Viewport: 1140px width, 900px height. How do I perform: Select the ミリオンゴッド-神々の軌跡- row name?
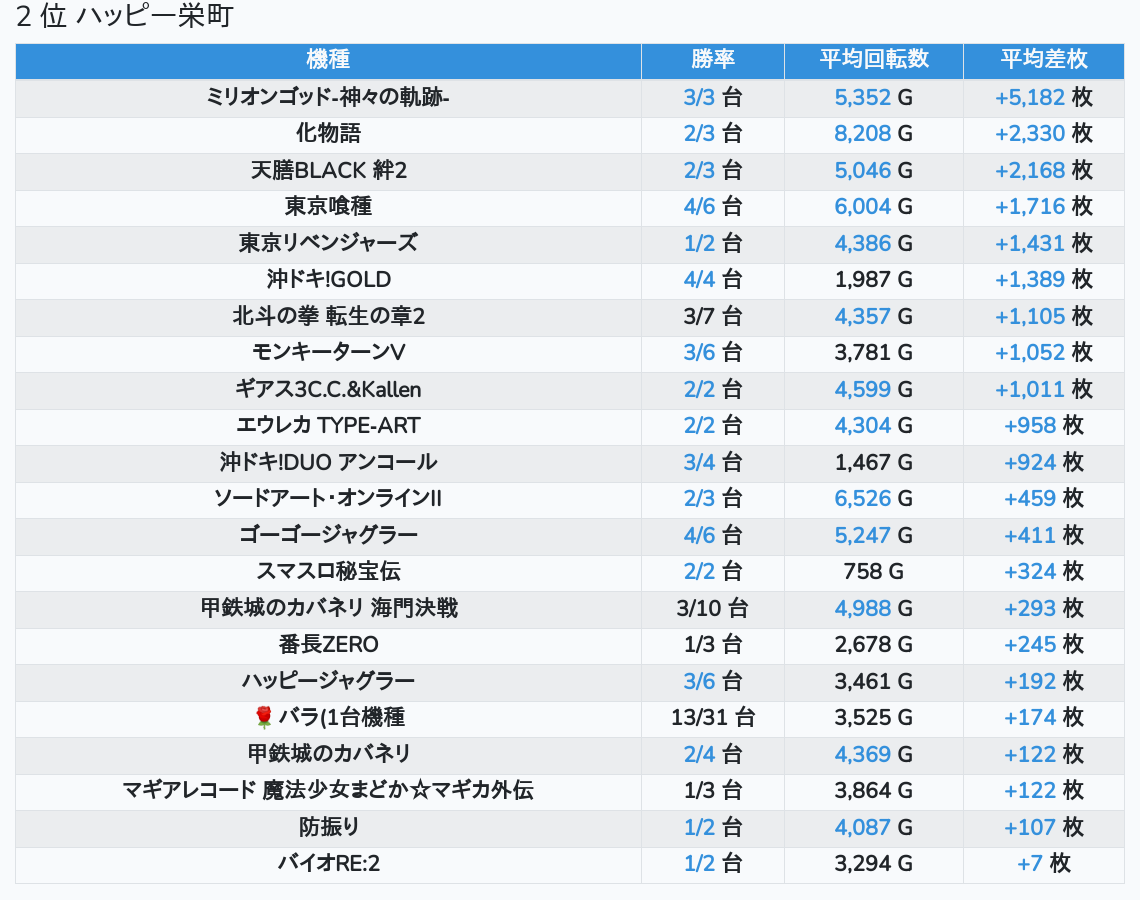click(328, 97)
